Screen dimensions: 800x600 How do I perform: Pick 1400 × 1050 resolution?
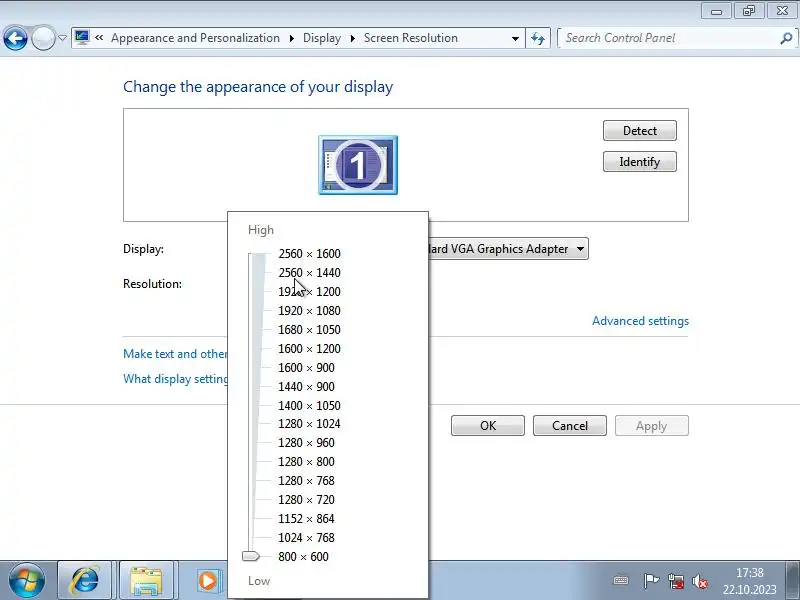click(309, 406)
